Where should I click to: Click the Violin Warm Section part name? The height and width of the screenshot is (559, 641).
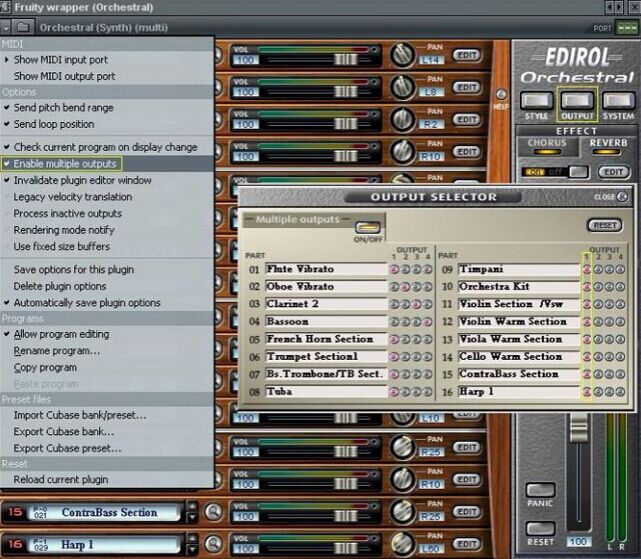tap(518, 321)
